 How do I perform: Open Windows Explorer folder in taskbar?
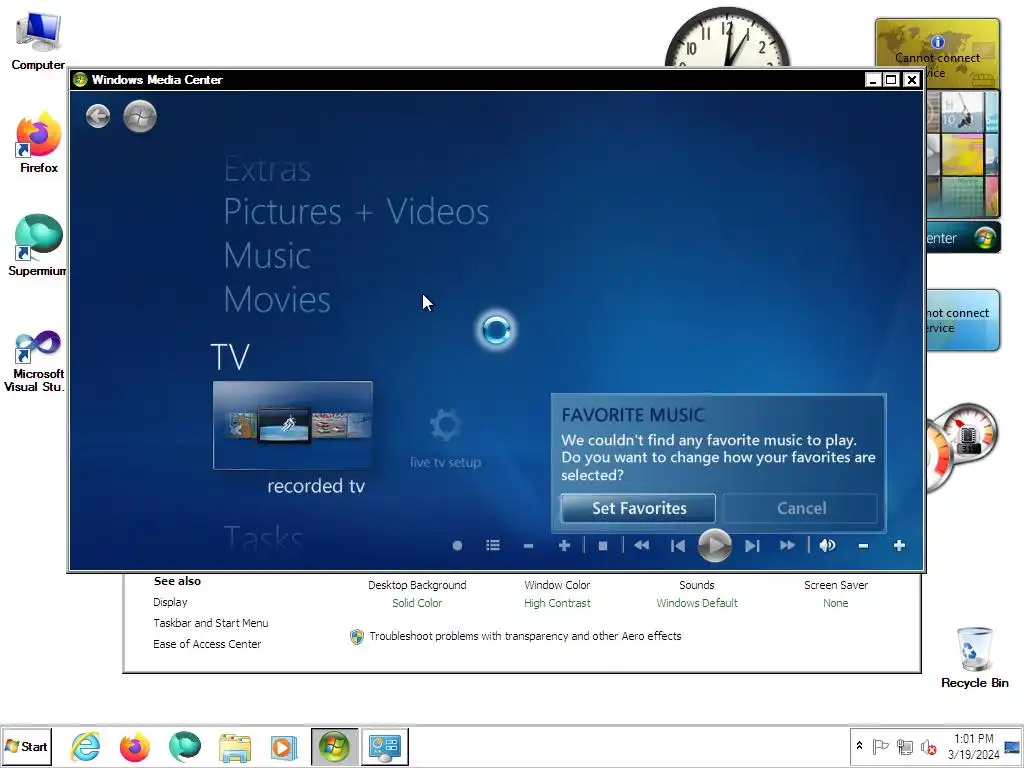pyautogui.click(x=234, y=746)
